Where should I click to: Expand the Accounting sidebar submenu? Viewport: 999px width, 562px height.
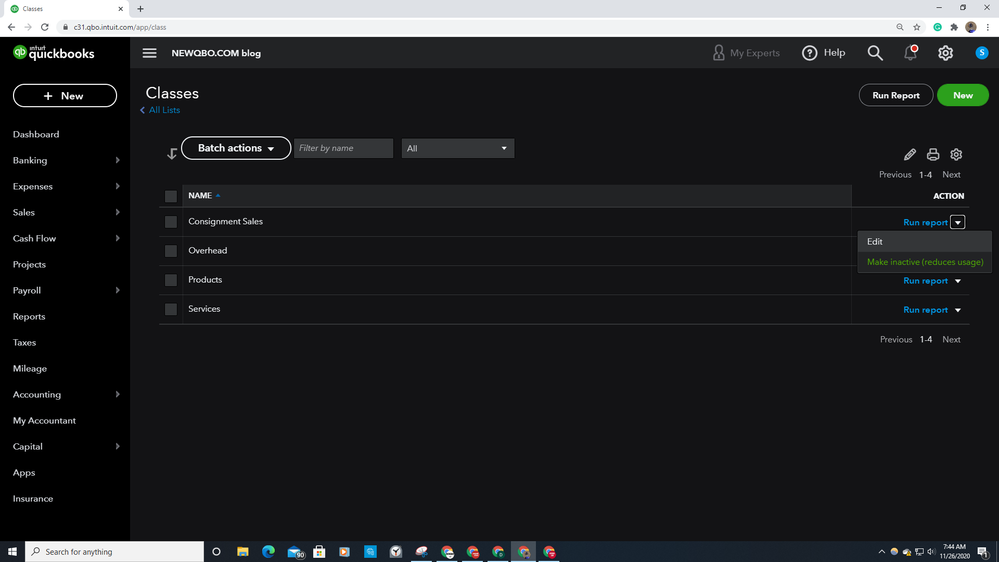pos(117,394)
